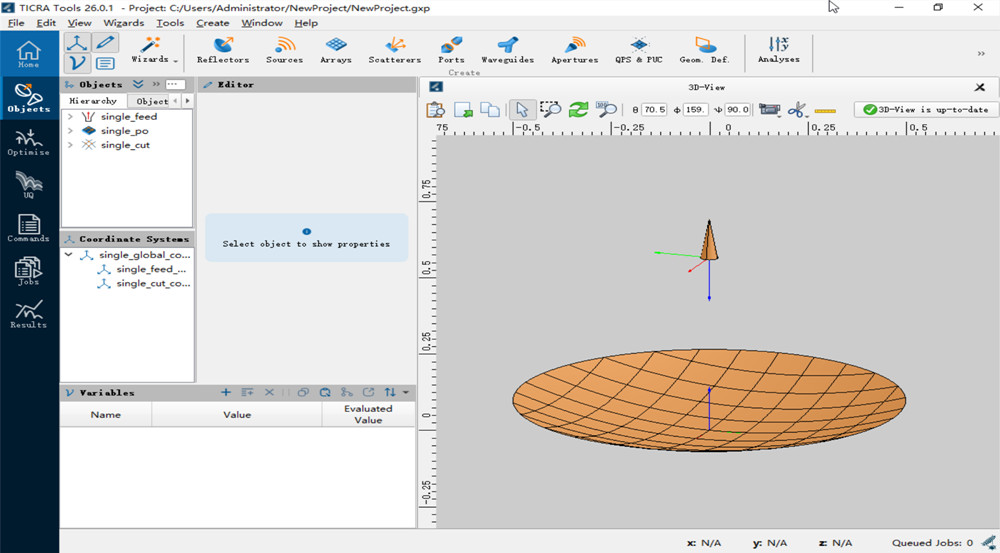This screenshot has height=553, width=1000.
Task: Open the Wizards dropdown
Action: click(x=154, y=50)
